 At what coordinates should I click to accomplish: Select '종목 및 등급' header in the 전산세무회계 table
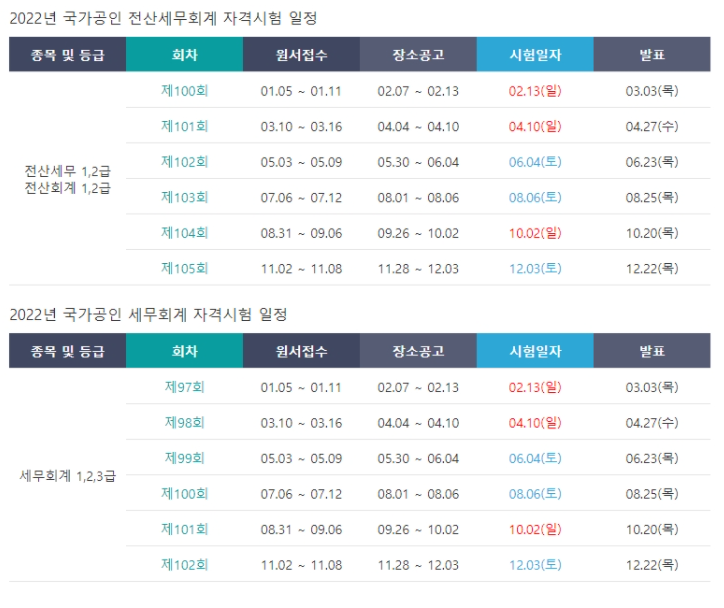(x=67, y=54)
